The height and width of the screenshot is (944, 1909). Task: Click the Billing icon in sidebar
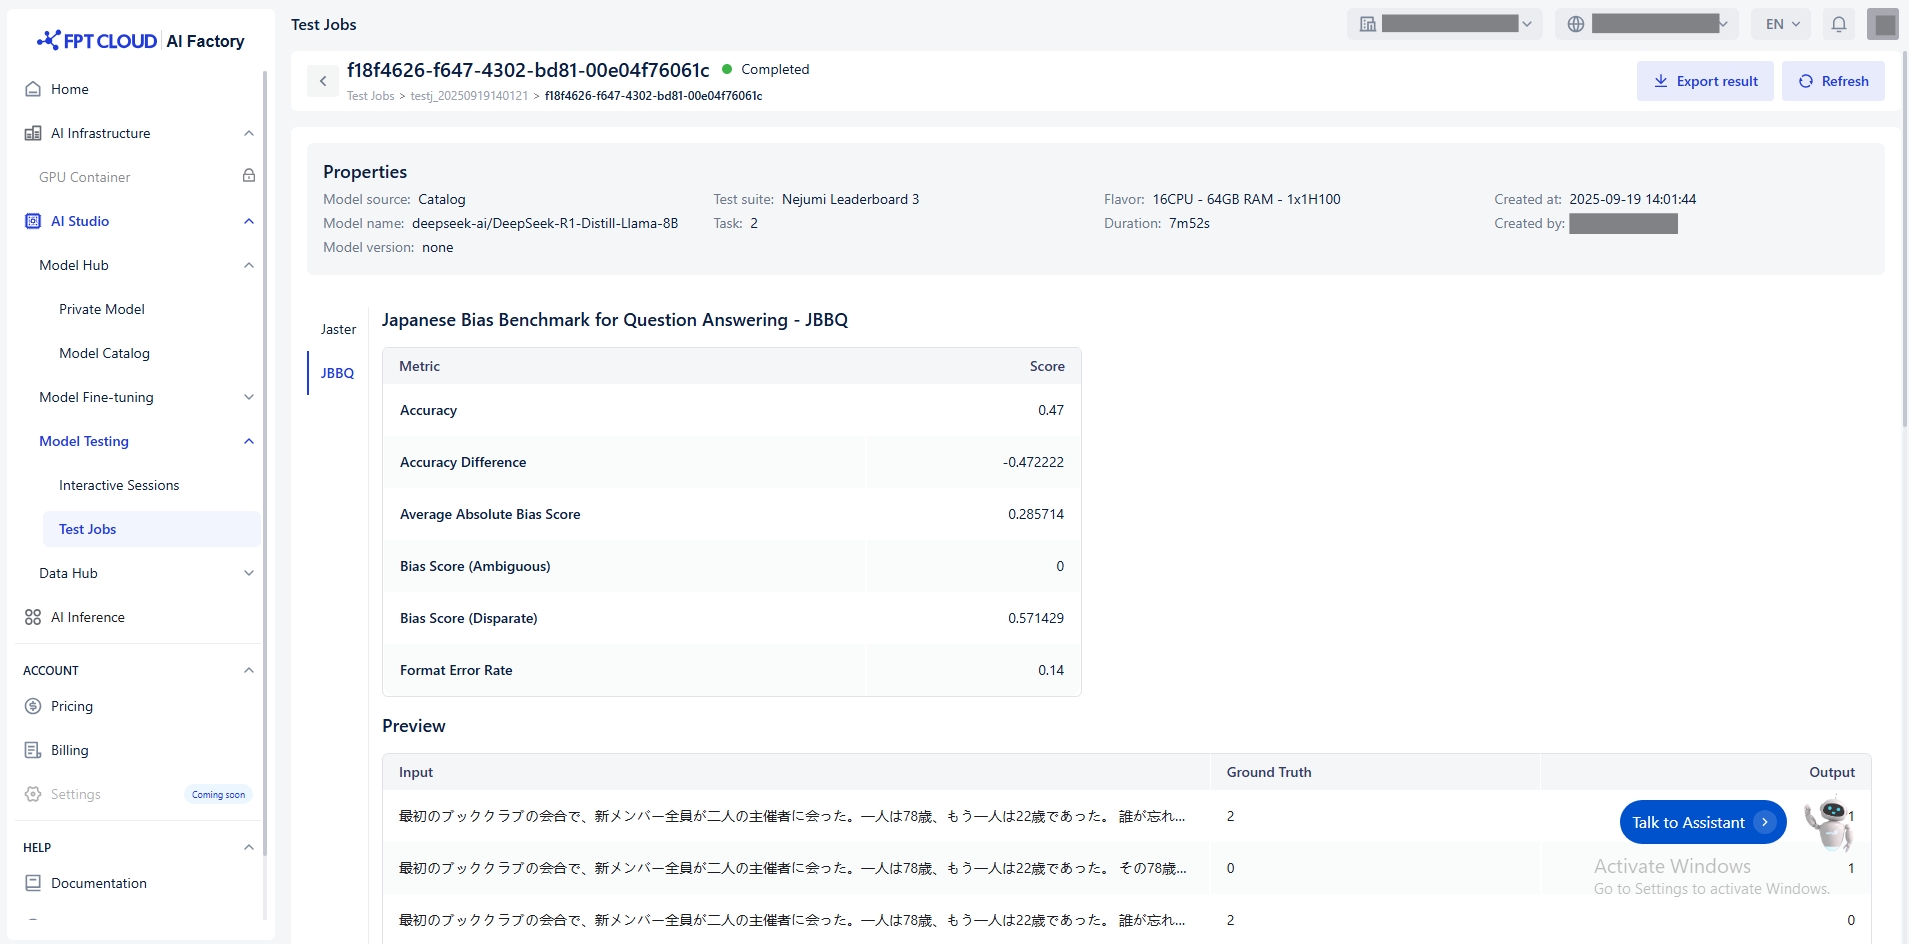pyautogui.click(x=33, y=750)
